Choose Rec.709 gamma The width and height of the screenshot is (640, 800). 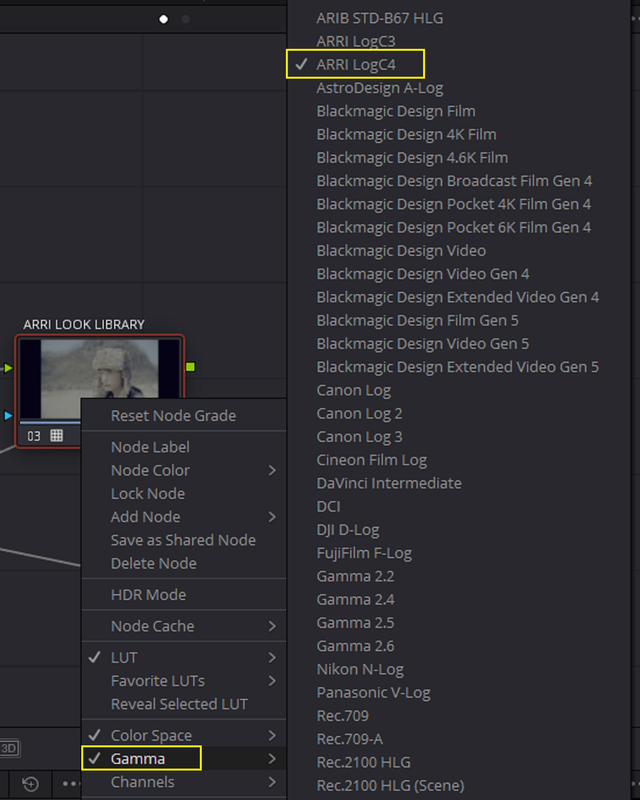click(342, 716)
